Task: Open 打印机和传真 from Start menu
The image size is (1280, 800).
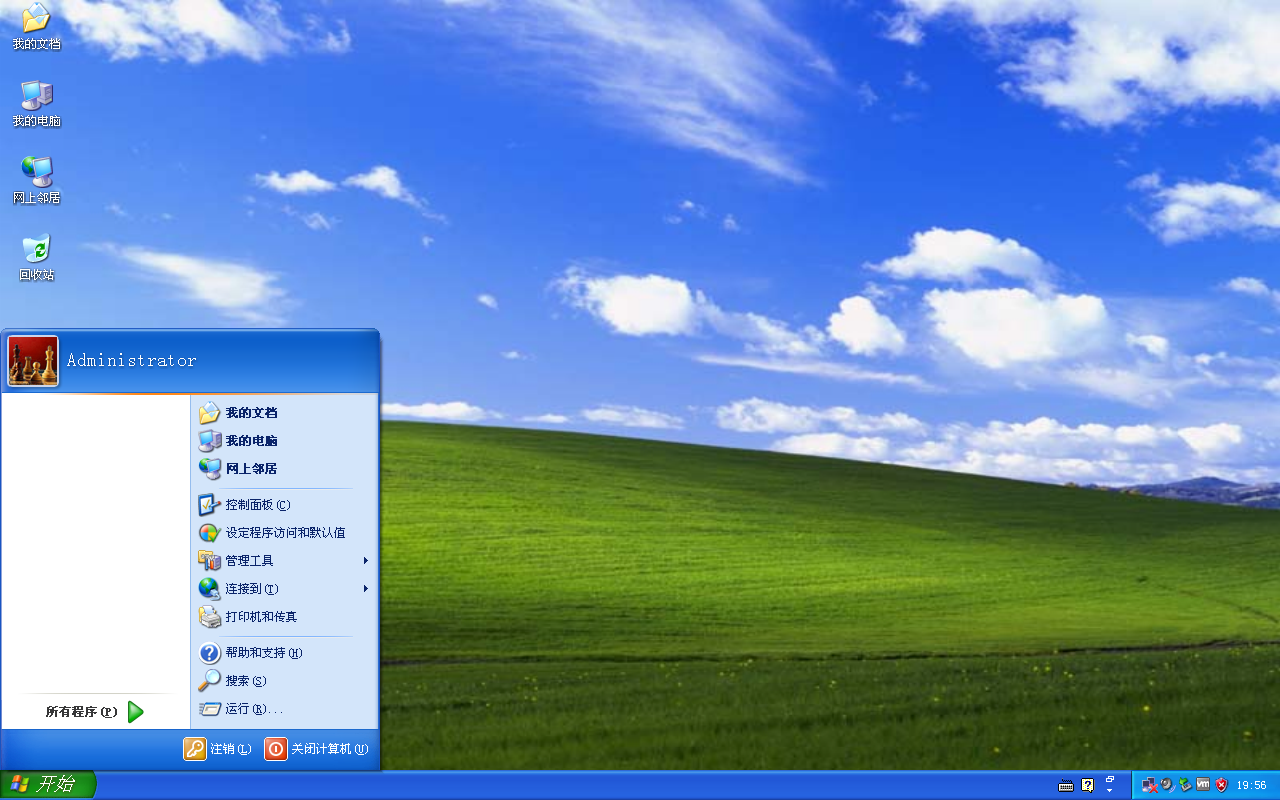Action: (284, 617)
